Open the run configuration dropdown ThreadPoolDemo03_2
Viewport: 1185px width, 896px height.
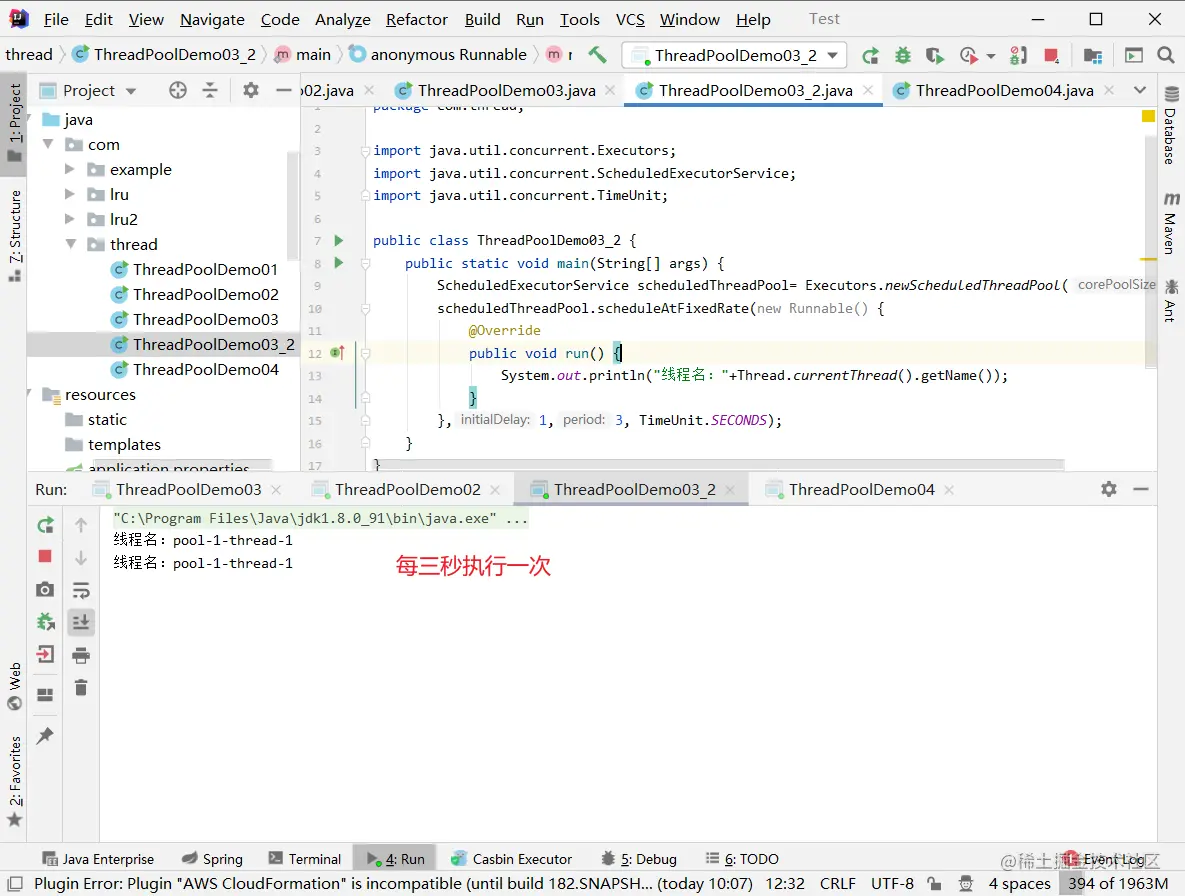click(x=733, y=55)
